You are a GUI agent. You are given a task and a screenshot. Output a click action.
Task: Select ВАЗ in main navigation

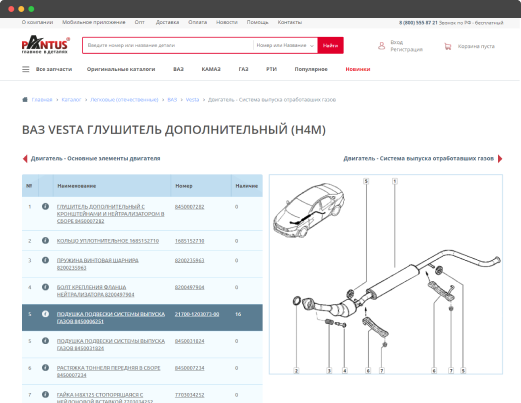178,69
